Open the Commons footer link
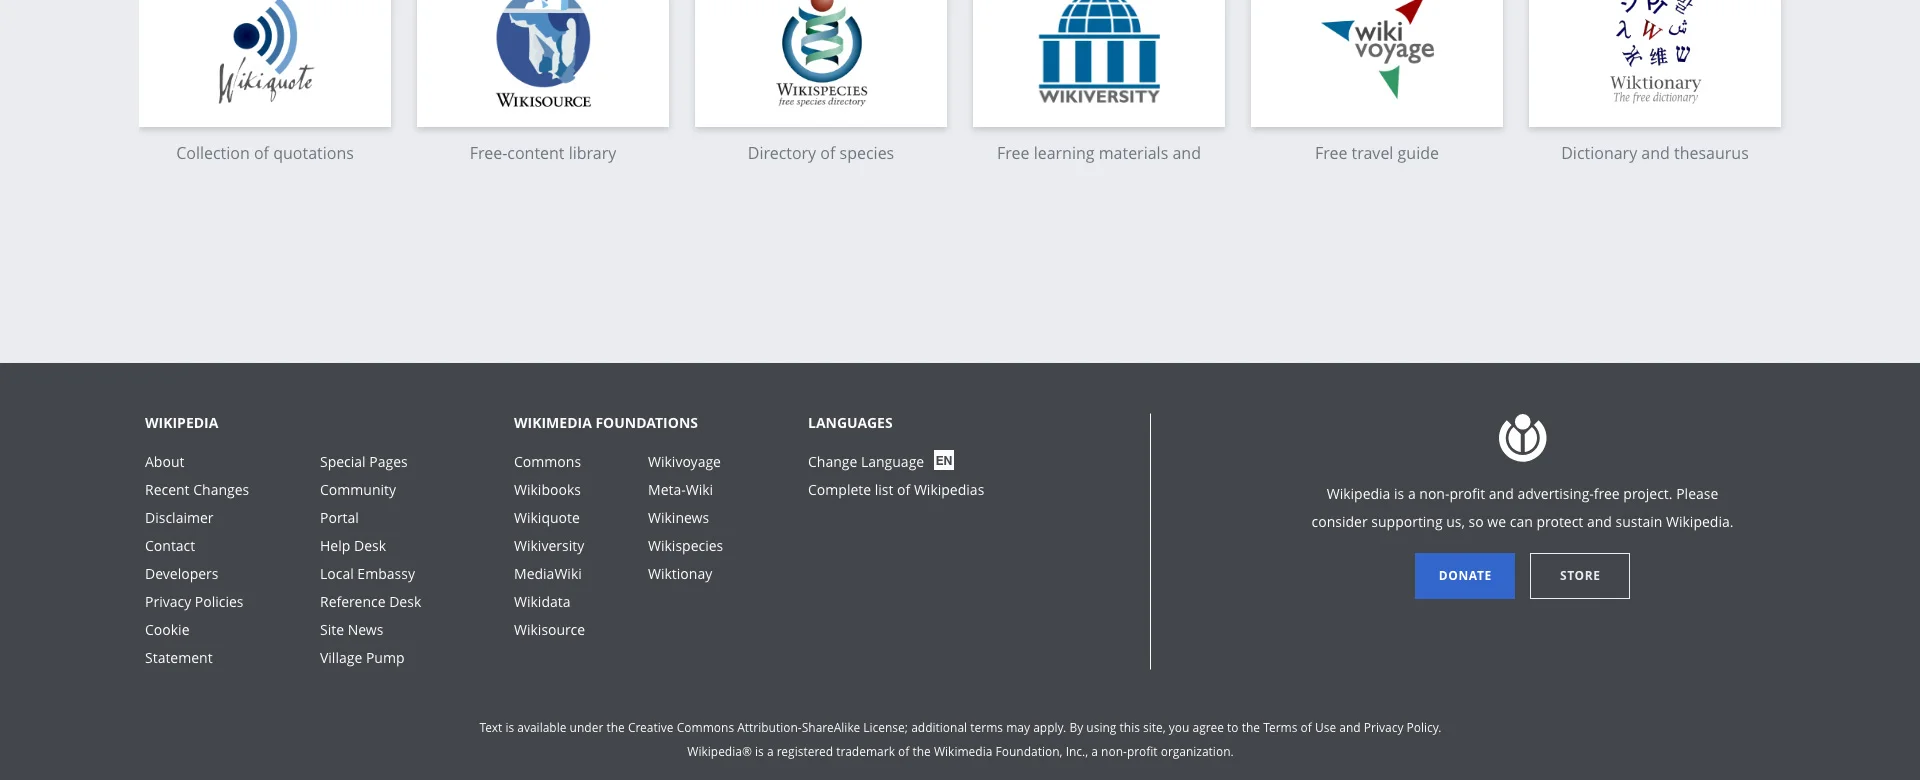Viewport: 1920px width, 780px height. coord(547,462)
